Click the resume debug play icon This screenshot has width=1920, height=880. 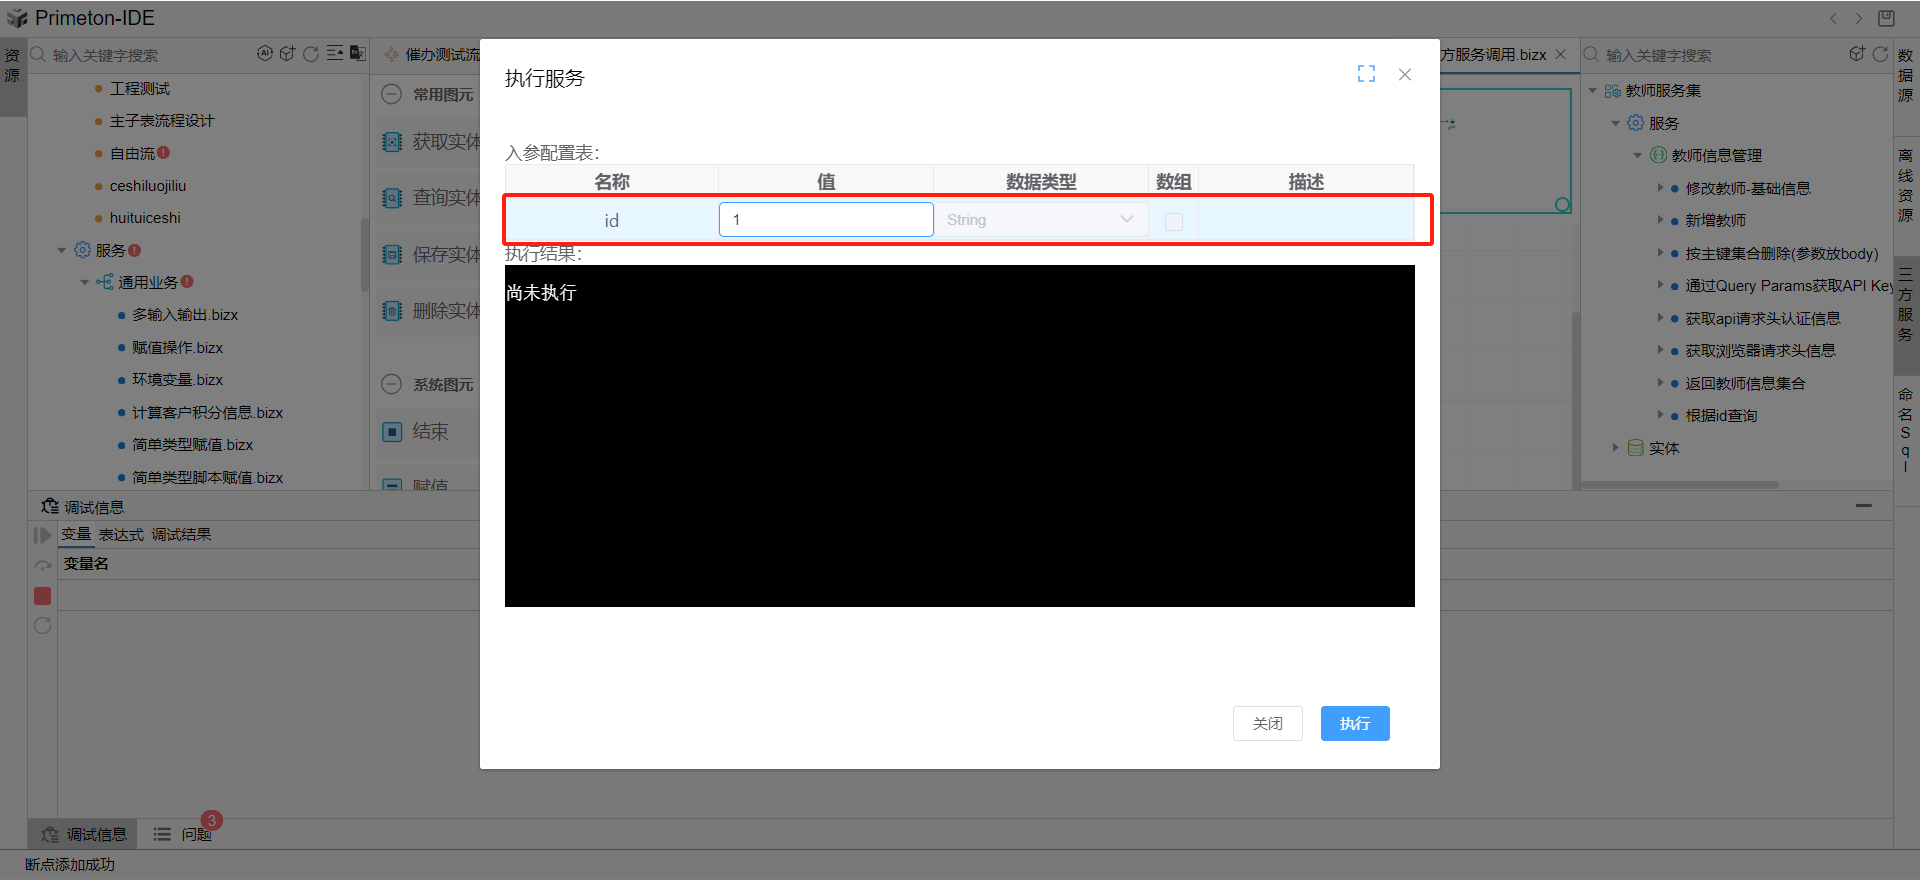click(x=42, y=535)
